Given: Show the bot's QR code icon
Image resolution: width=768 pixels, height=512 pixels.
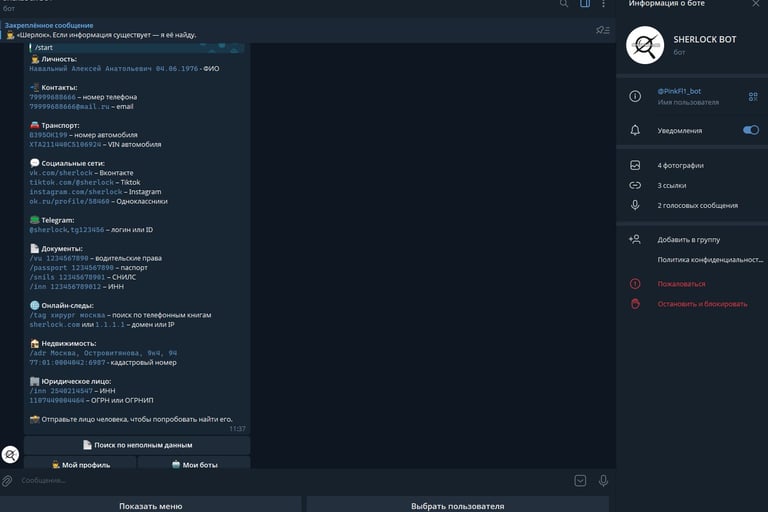Looking at the screenshot, I should pyautogui.click(x=753, y=97).
